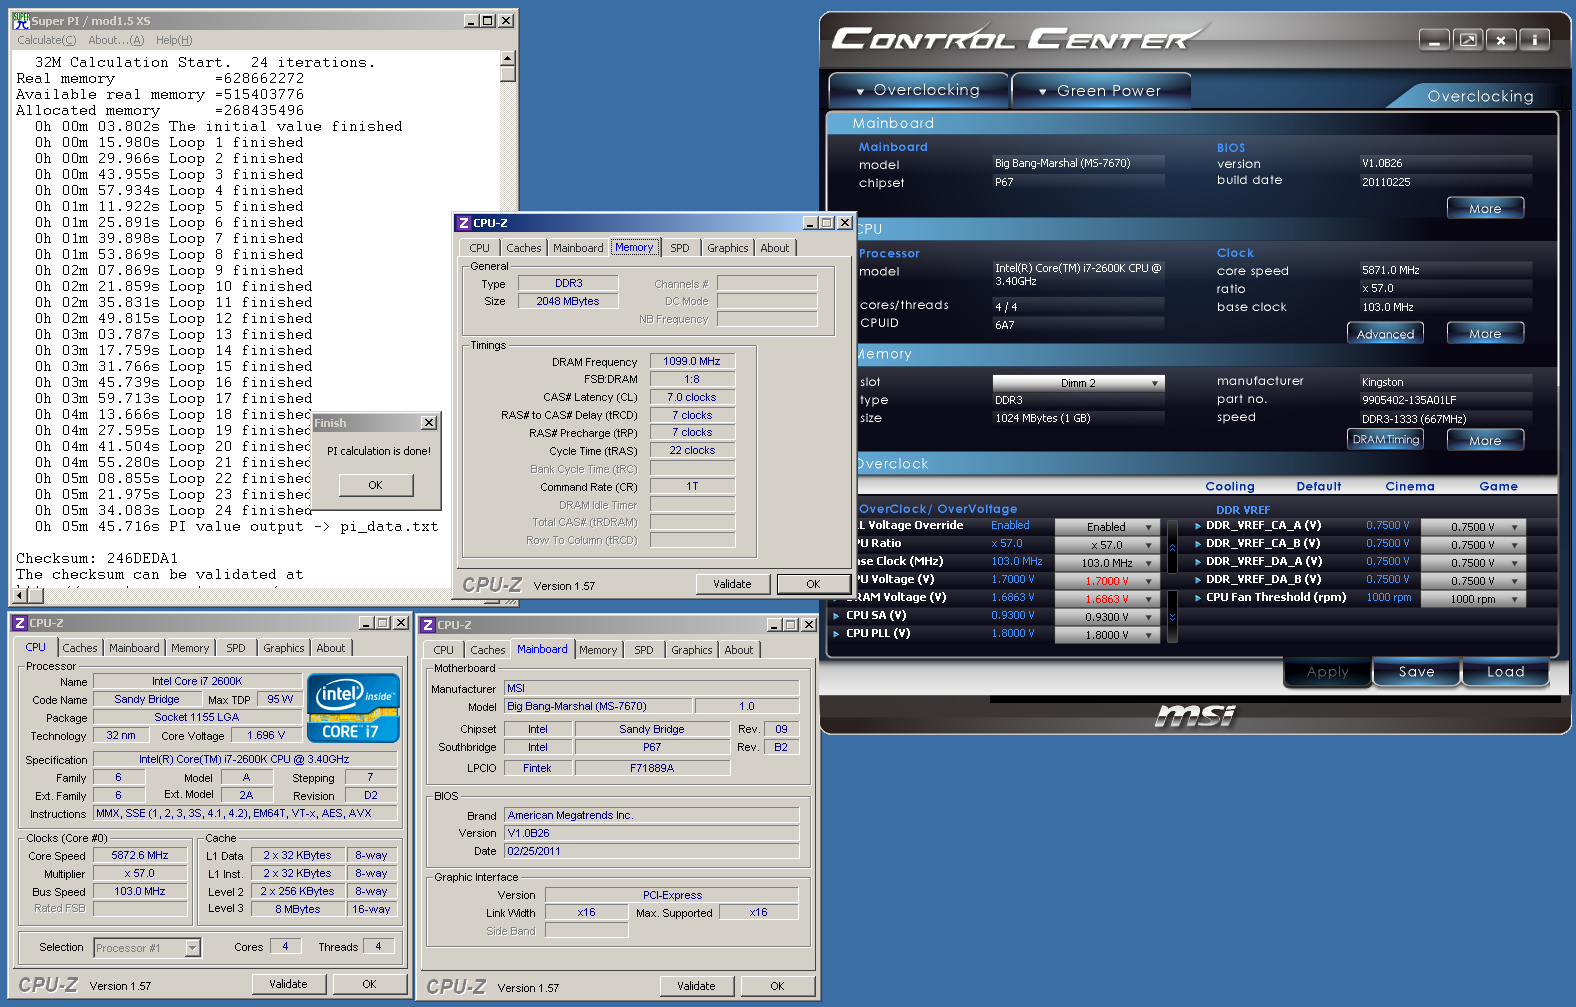Screen dimensions: 1576x1007
Task: Open Processor #1 selection dropdown in CPU-Z
Action: [147, 948]
